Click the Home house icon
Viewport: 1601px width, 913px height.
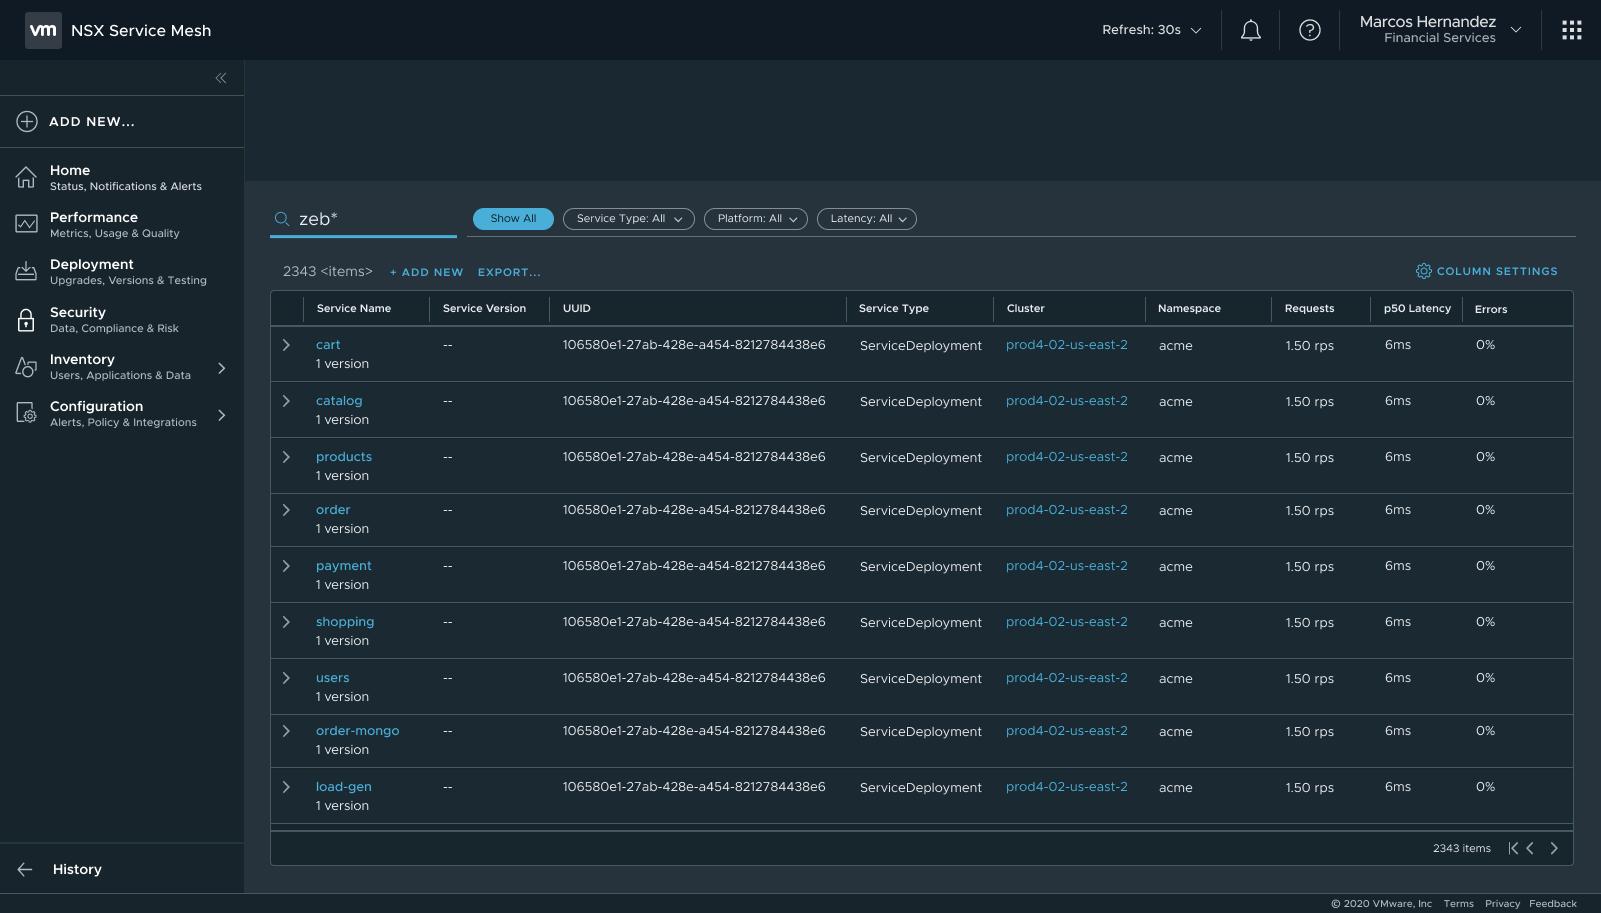click(26, 178)
